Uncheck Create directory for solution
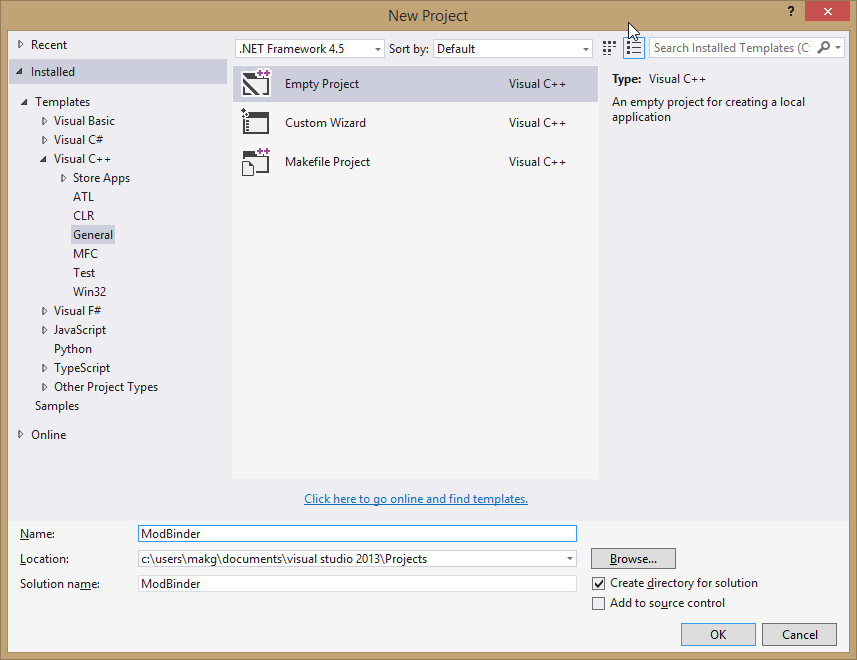The height and width of the screenshot is (660, 857). 599,583
